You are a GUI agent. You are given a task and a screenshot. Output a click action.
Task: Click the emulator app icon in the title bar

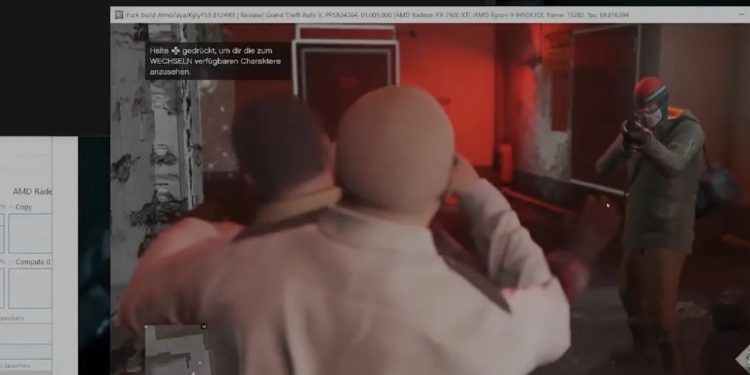click(x=119, y=15)
